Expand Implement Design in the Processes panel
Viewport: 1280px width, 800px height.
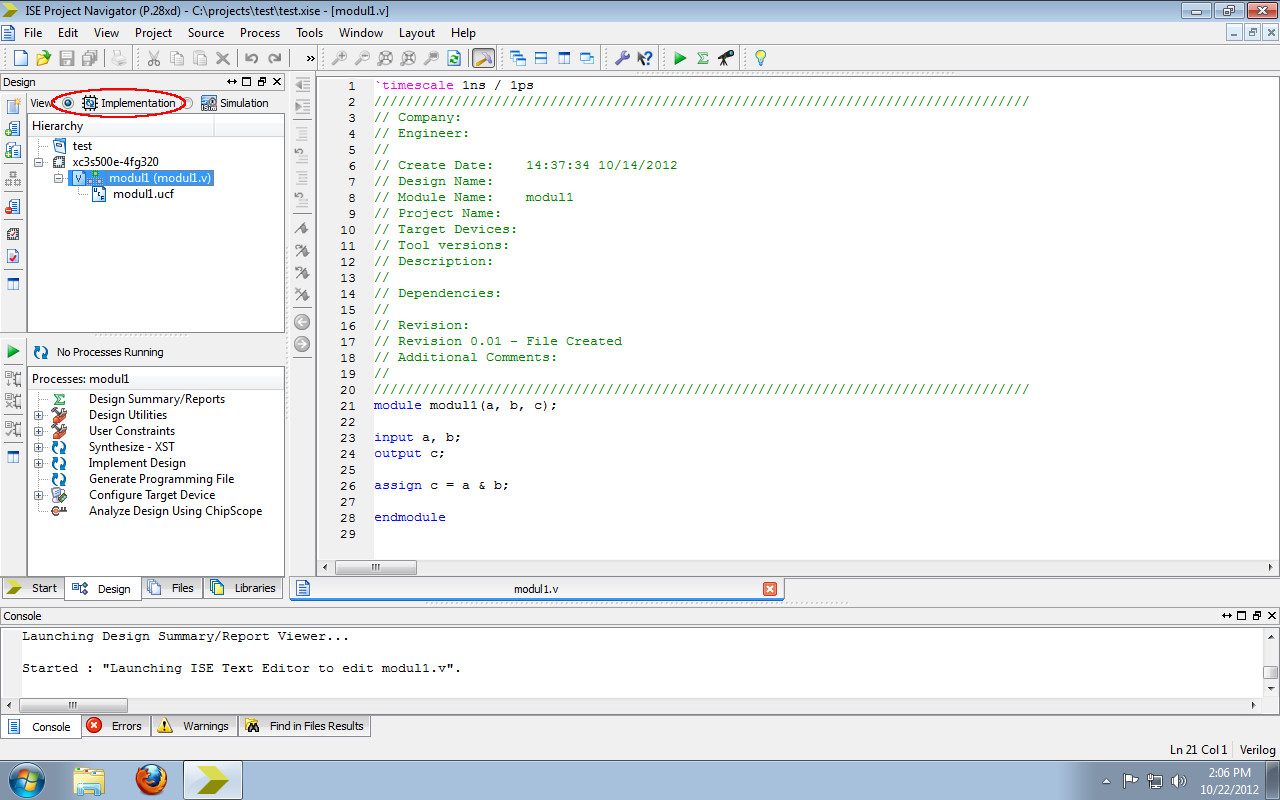click(x=39, y=462)
